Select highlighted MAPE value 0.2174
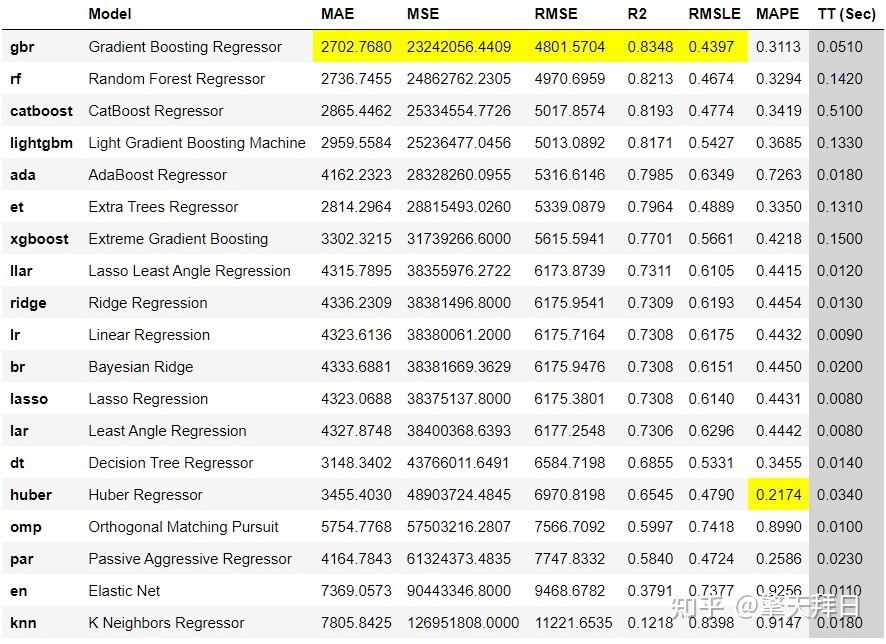Screen dimensions: 886x644 779,495
